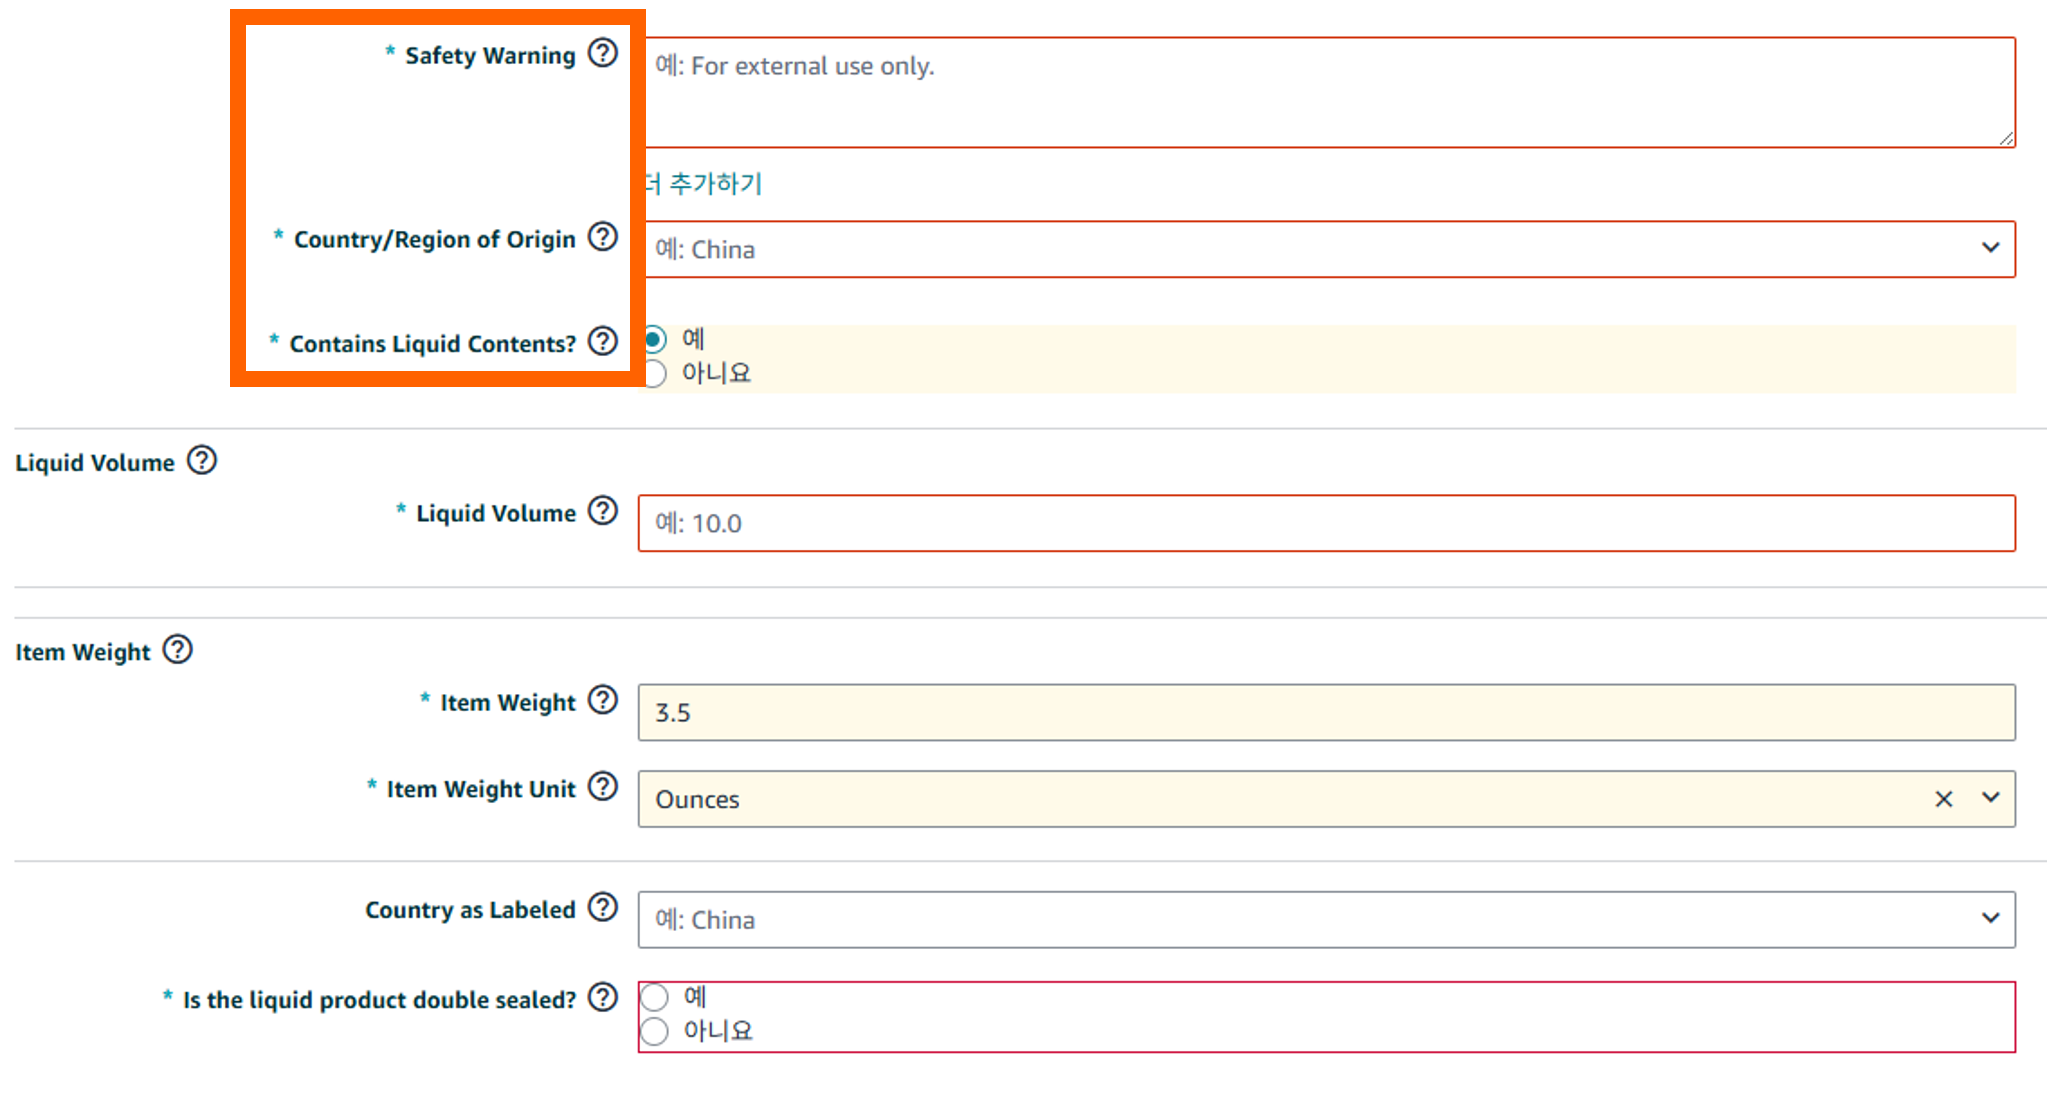Screen dimensions: 2047x1100
Task: Clear the Ounces selection with X
Action: (1943, 799)
